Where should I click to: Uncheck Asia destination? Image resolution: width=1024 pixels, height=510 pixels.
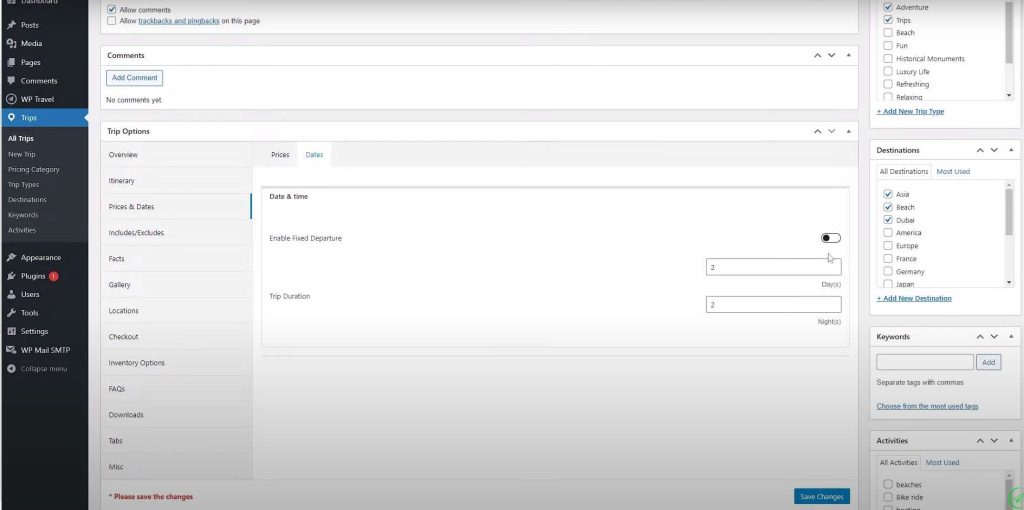888,194
